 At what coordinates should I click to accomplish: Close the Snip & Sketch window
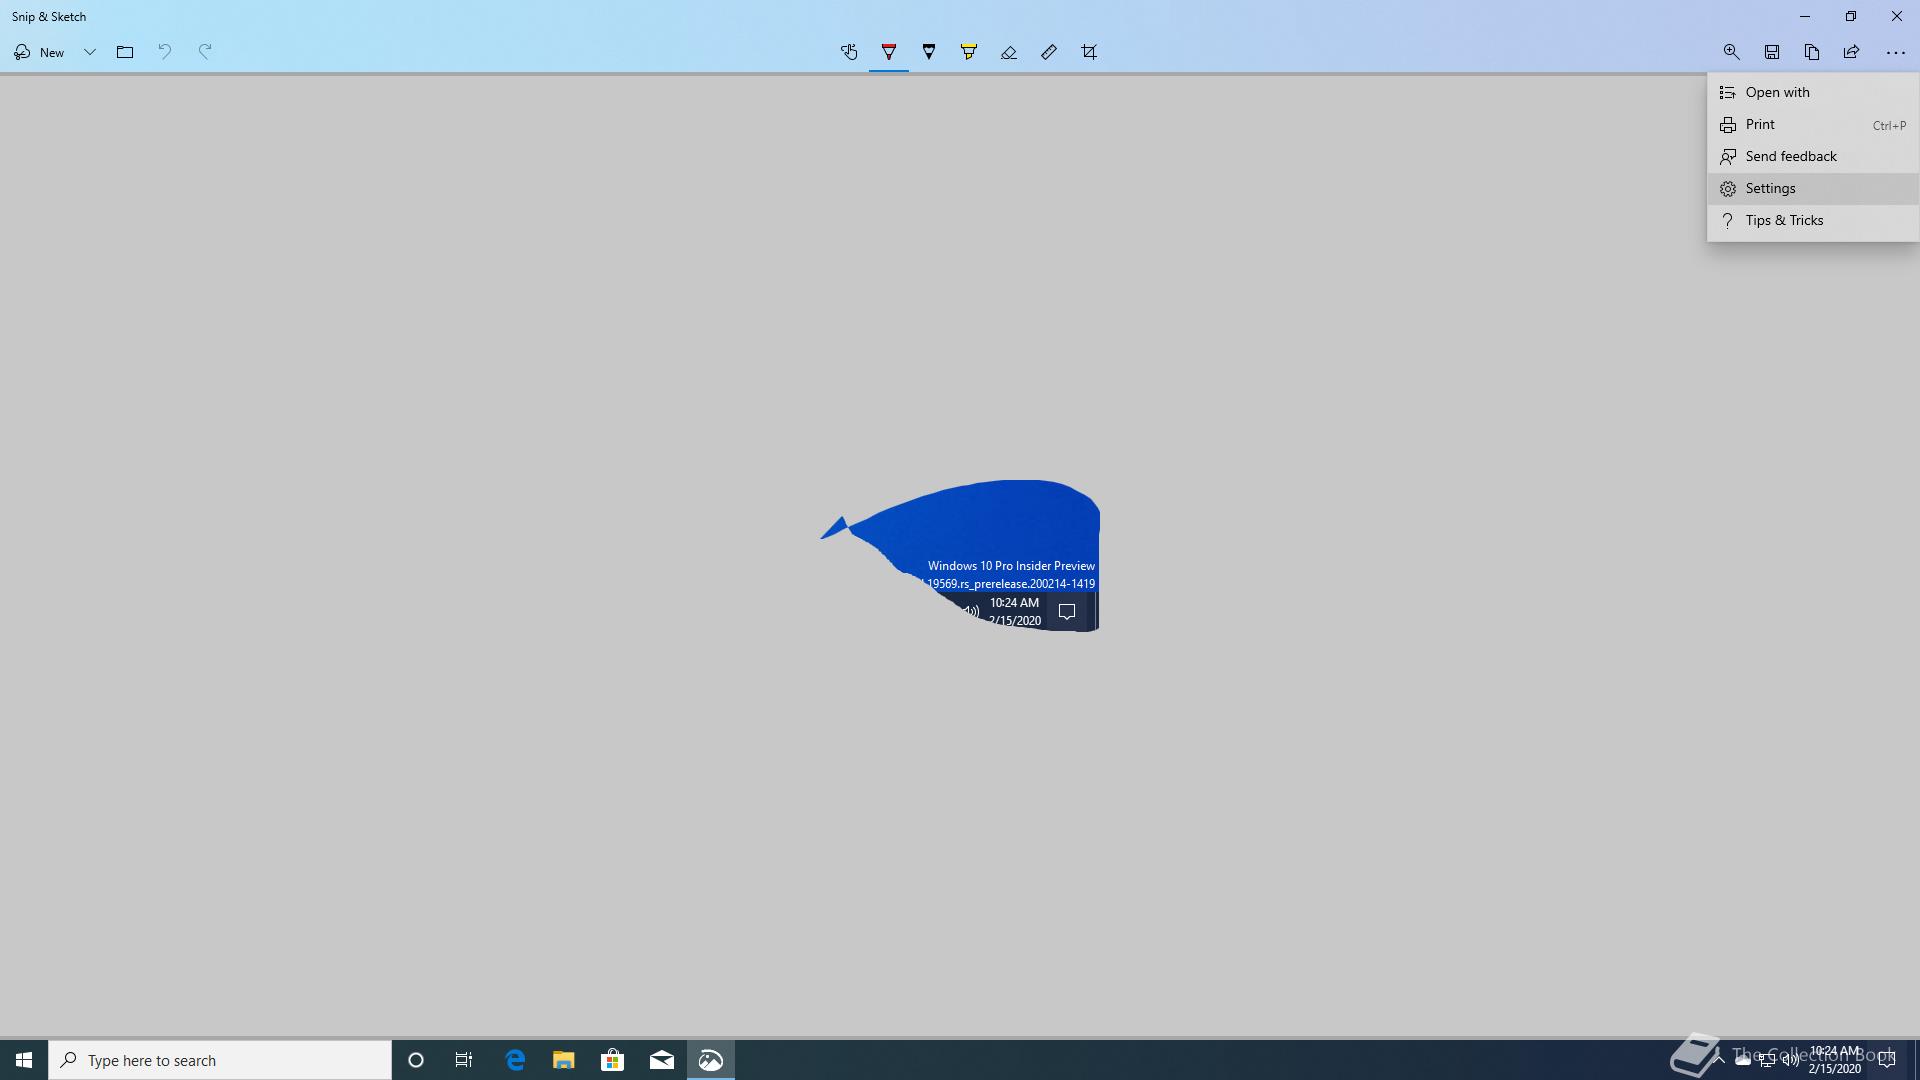click(1897, 16)
